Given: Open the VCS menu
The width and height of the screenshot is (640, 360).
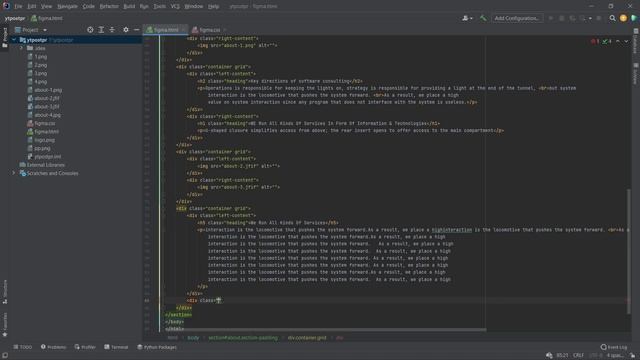Looking at the screenshot, I should pos(175,6).
